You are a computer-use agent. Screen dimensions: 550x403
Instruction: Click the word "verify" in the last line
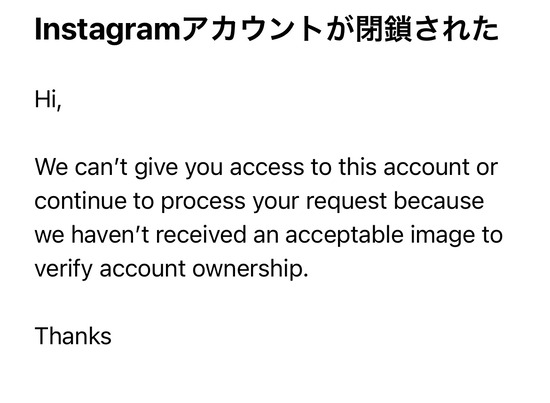click(63, 270)
